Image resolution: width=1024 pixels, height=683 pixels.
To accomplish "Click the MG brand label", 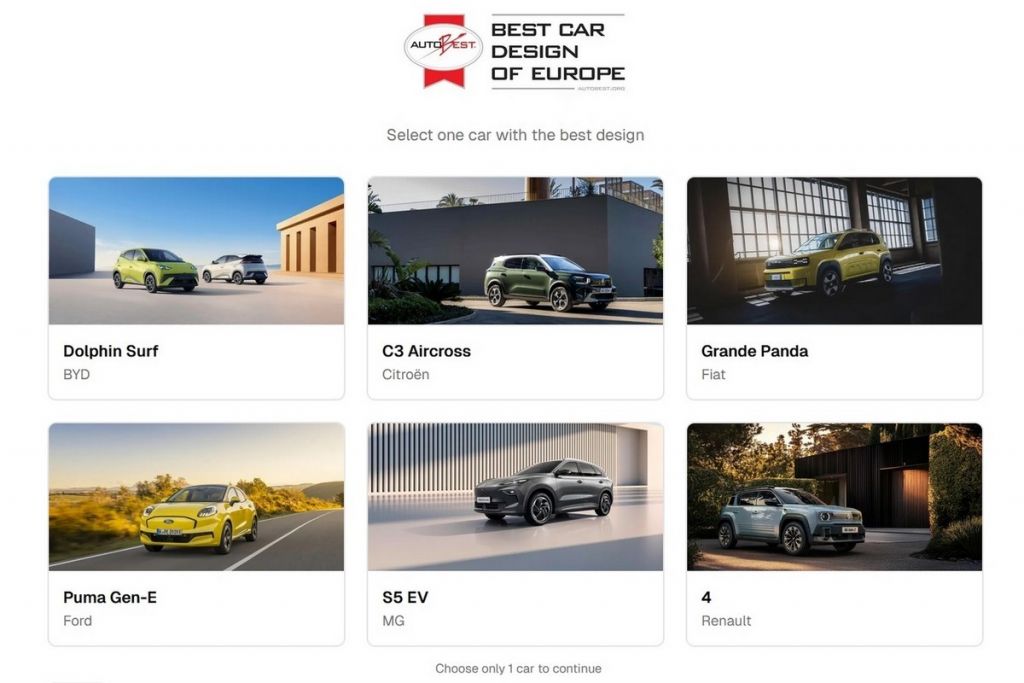I will click(393, 621).
